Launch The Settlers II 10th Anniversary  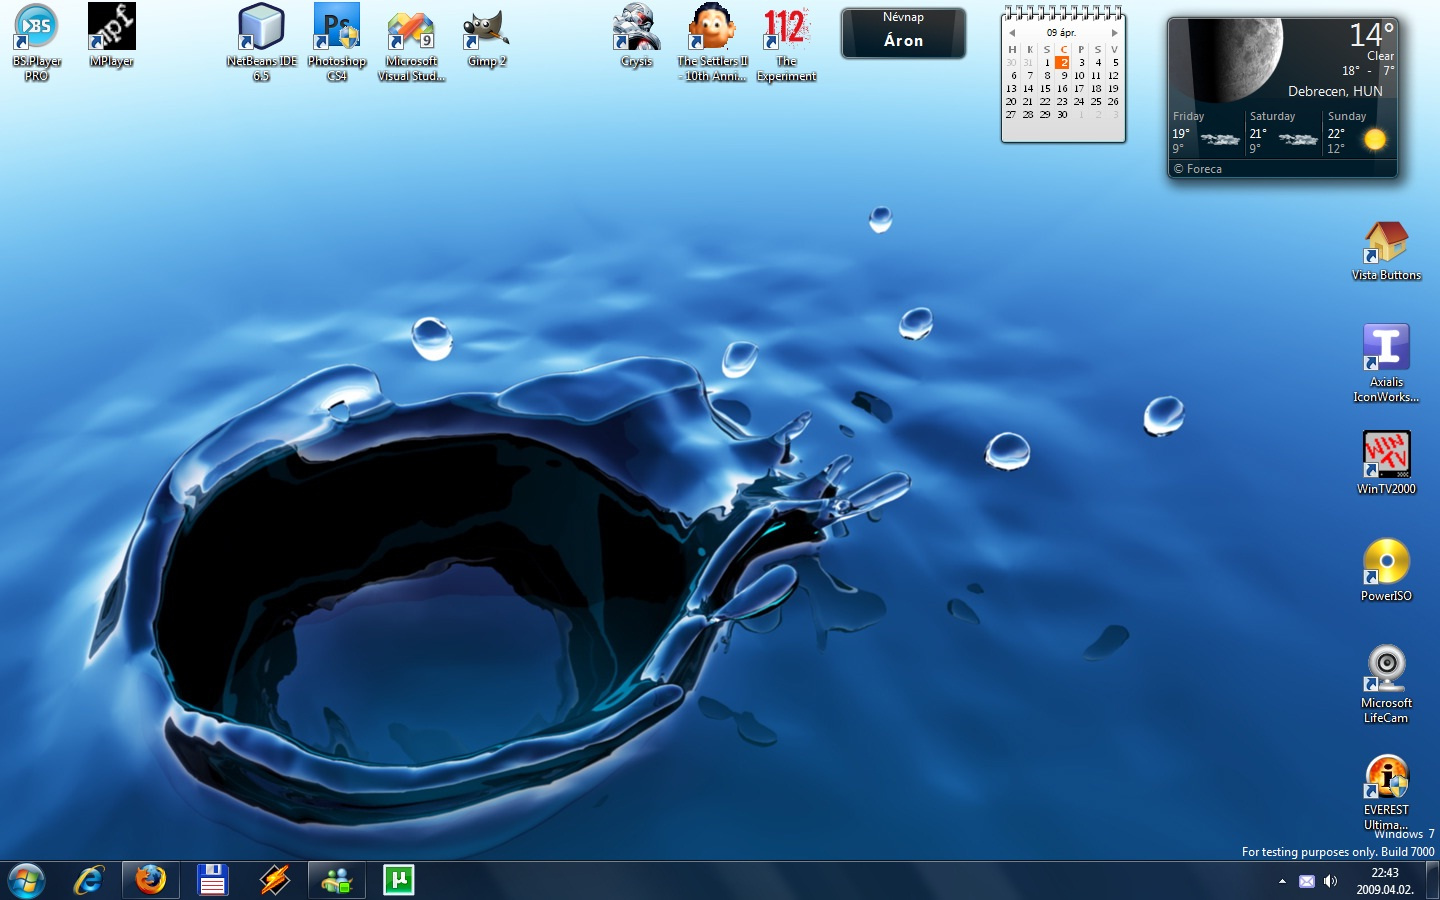click(x=712, y=42)
